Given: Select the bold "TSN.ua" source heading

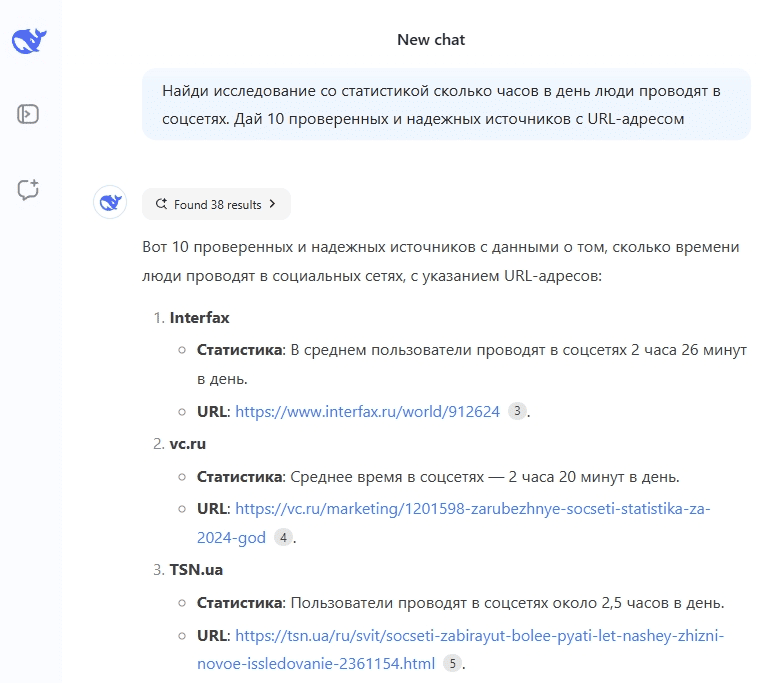Looking at the screenshot, I should click(x=196, y=570).
